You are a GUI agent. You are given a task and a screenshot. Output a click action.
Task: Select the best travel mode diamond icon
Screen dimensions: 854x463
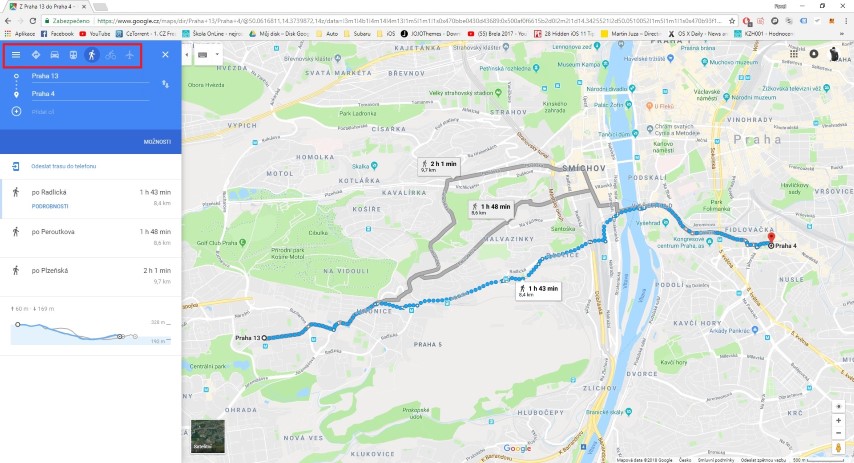(36, 54)
